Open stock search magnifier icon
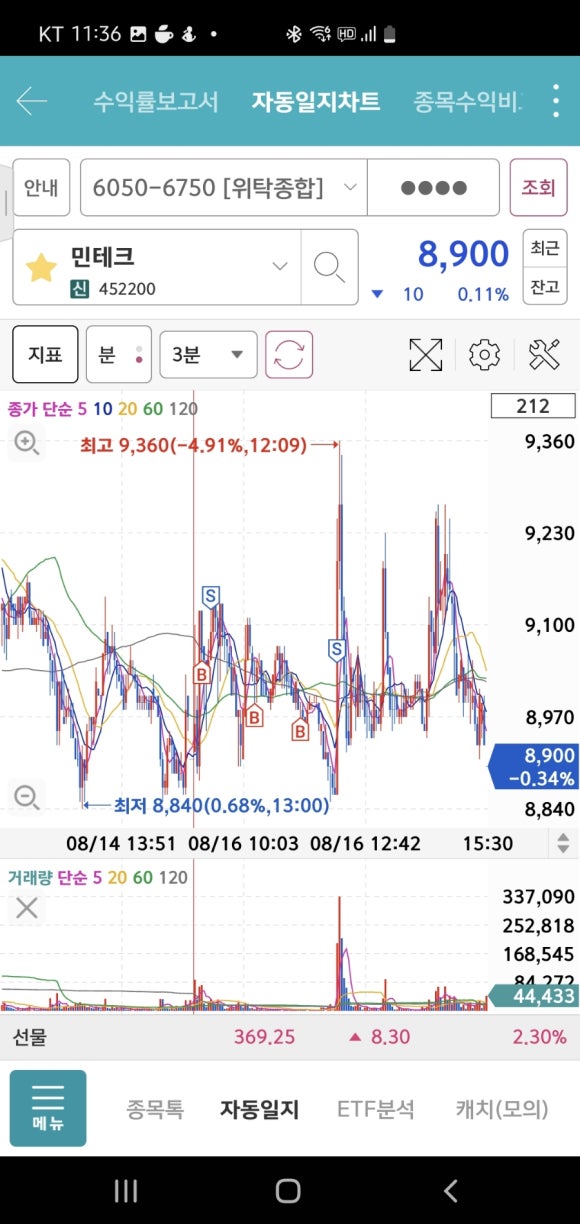Screen dimensions: 580x1224 click(329, 266)
